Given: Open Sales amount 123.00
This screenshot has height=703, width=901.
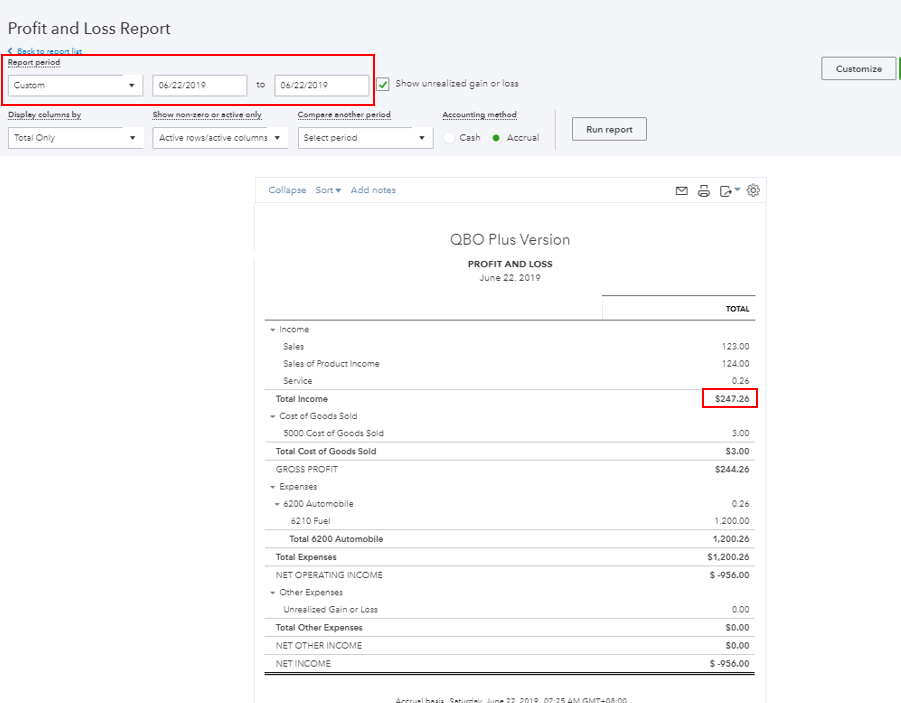Looking at the screenshot, I should click(736, 347).
